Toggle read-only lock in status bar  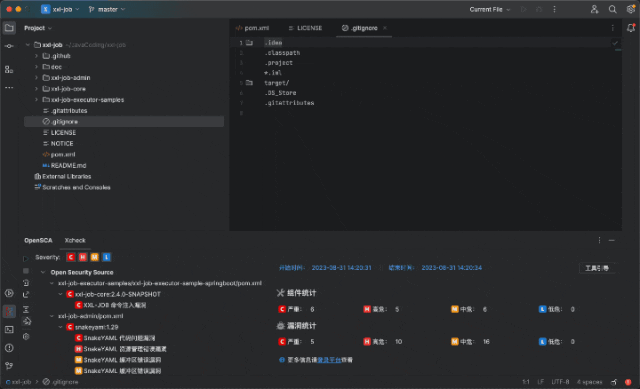tap(614, 382)
